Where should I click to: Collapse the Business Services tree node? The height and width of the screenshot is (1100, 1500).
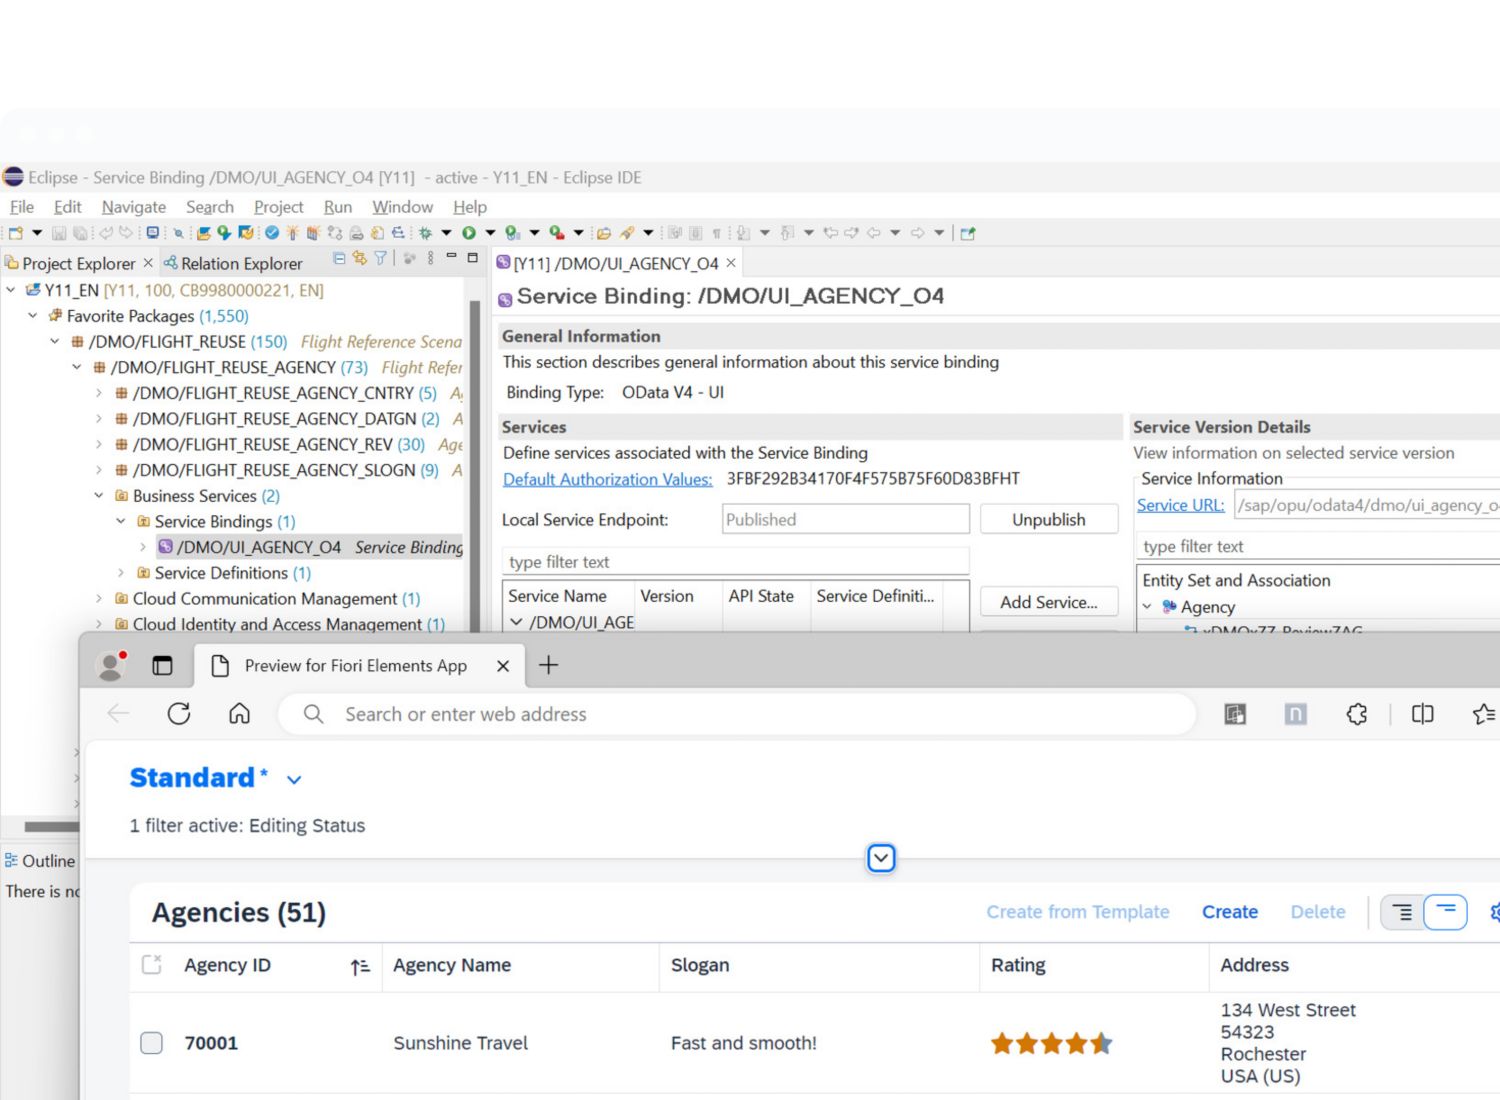click(x=99, y=496)
